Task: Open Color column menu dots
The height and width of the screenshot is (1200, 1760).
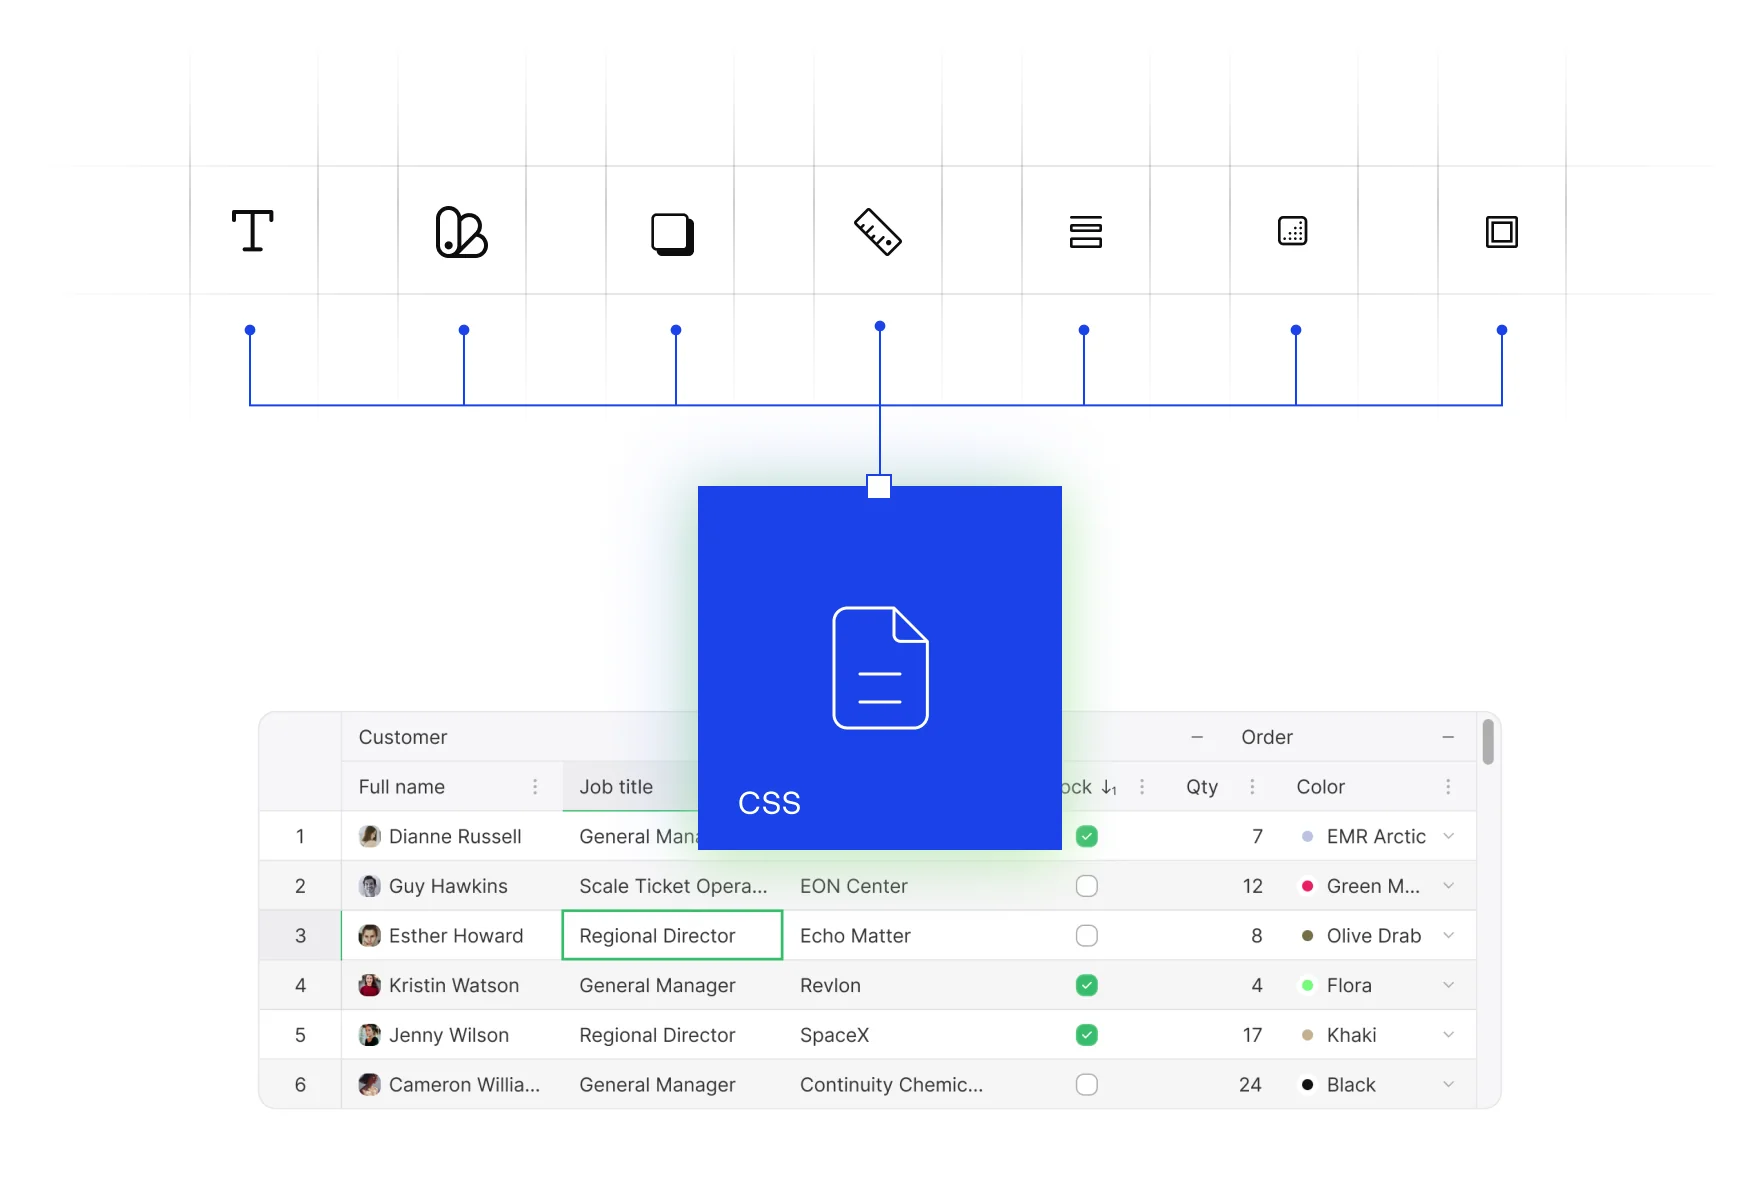Action: click(x=1448, y=787)
